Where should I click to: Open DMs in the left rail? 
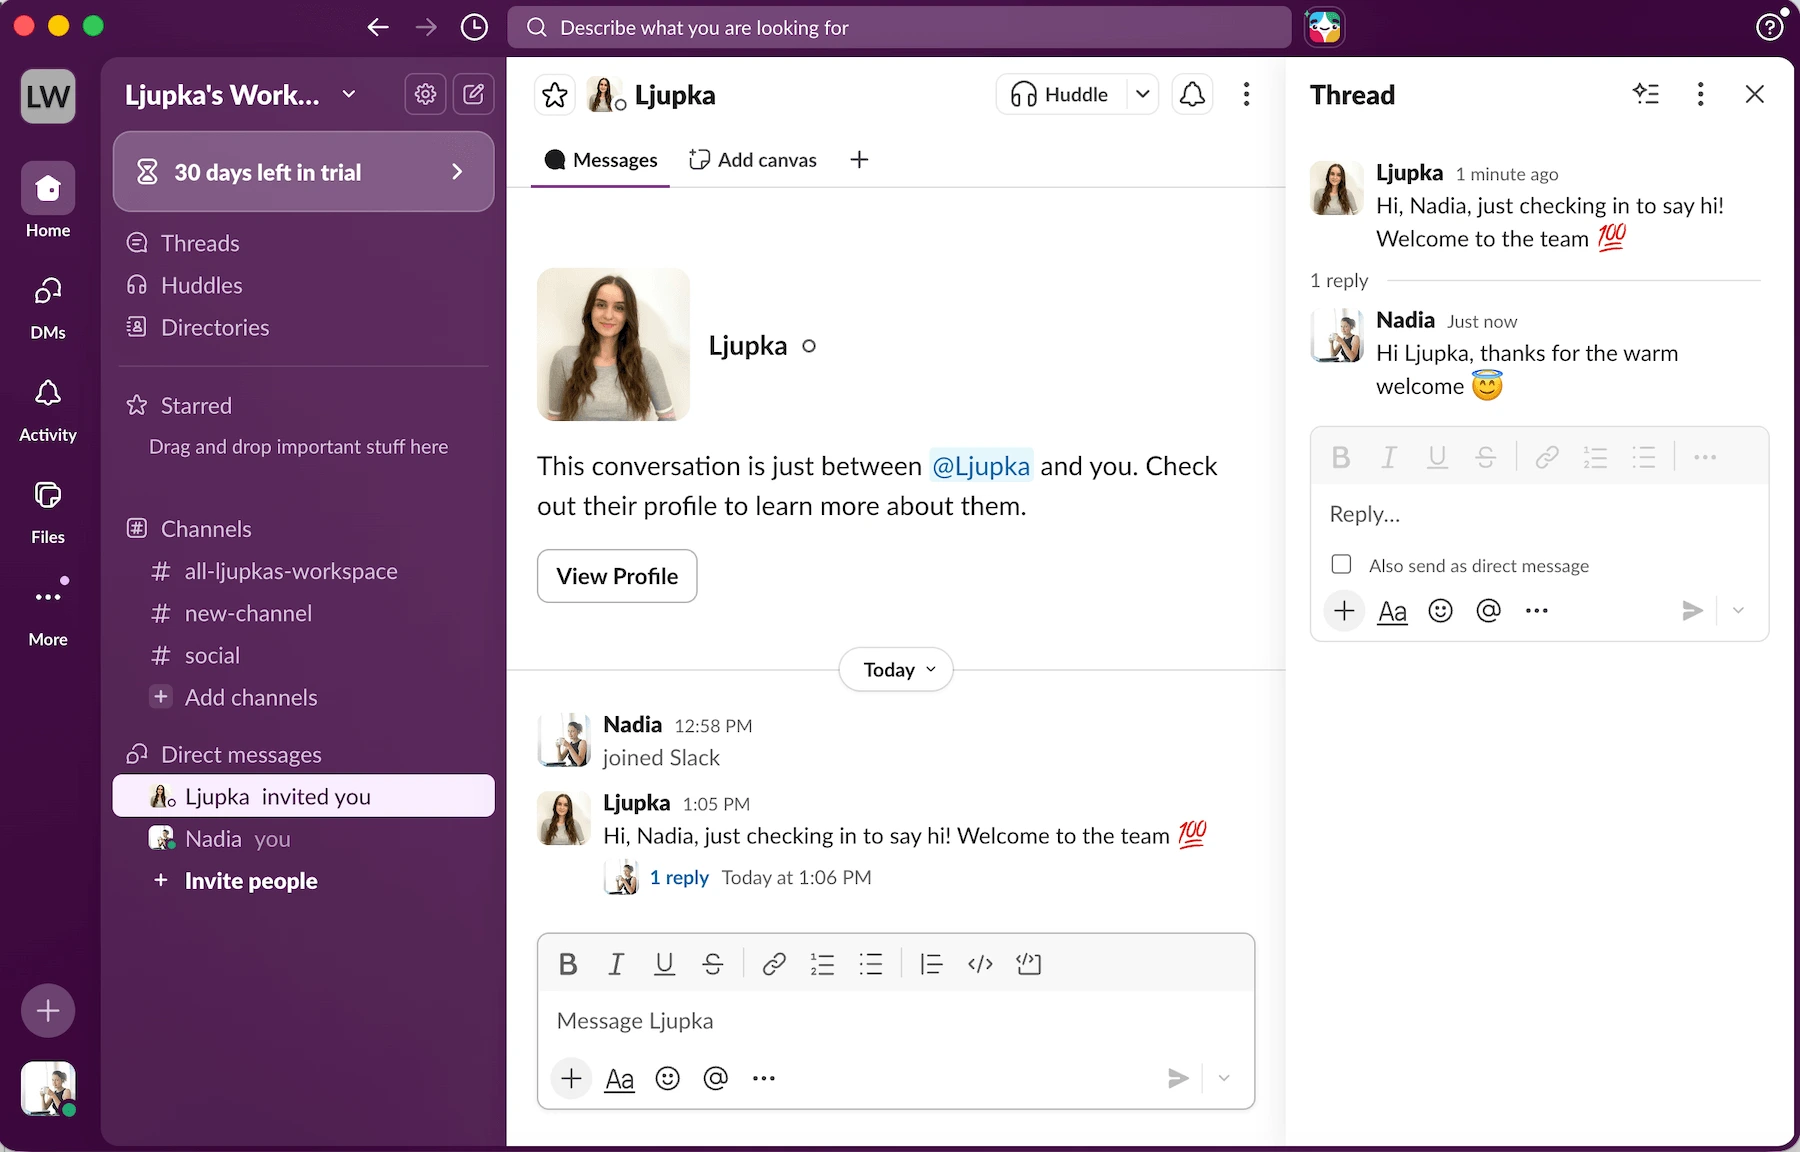point(48,307)
